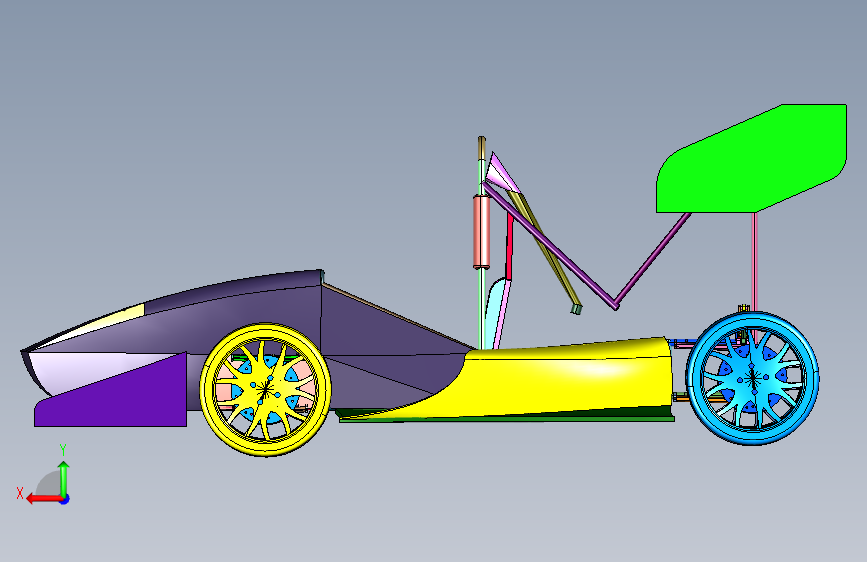
Task: Pick the salmon cylinder on the roll hoop
Action: (482, 232)
